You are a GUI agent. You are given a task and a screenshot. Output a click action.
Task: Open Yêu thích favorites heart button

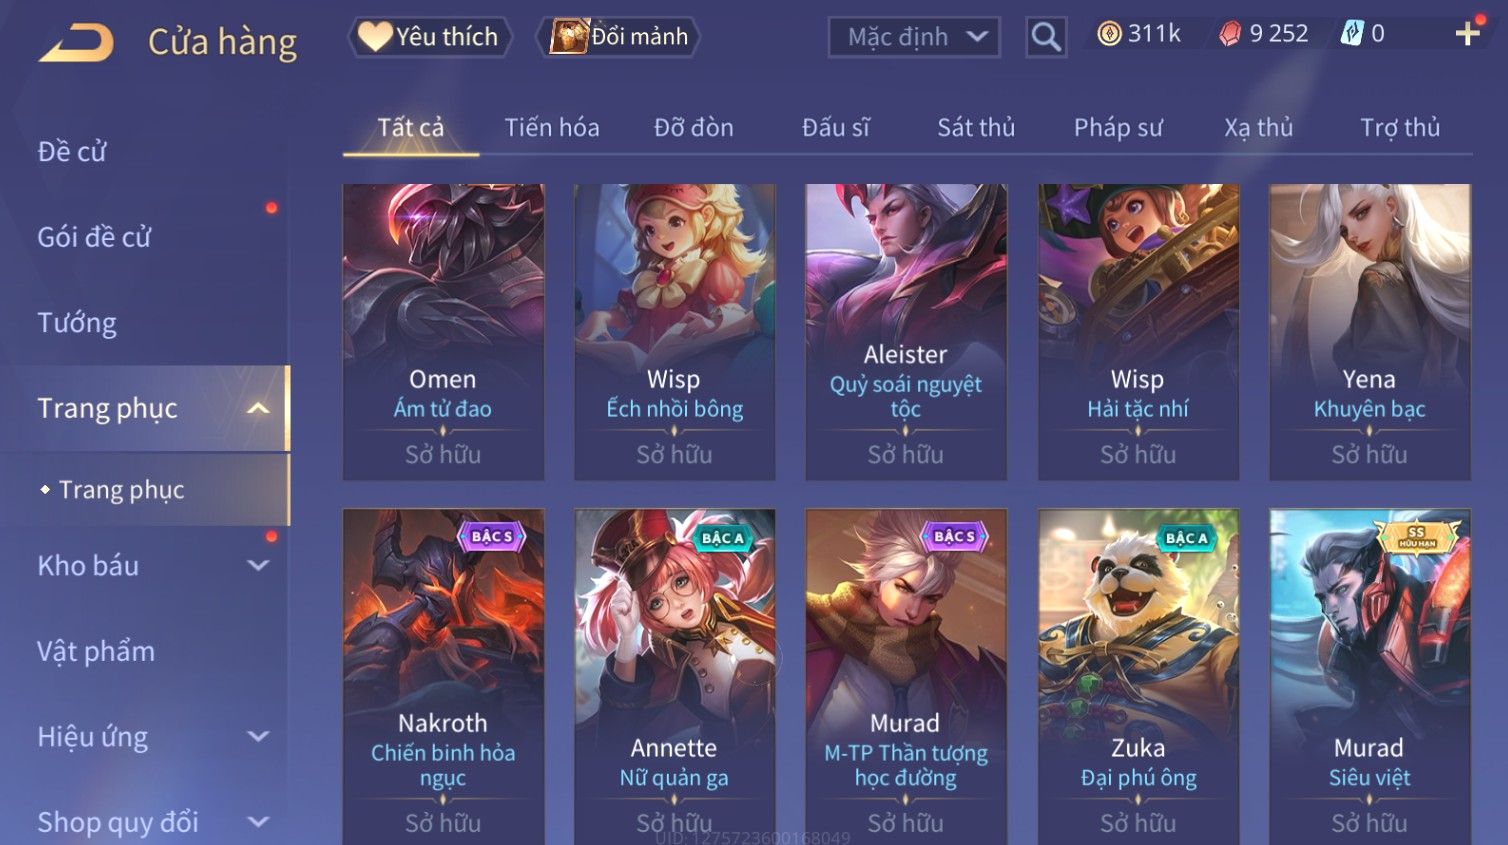click(430, 37)
